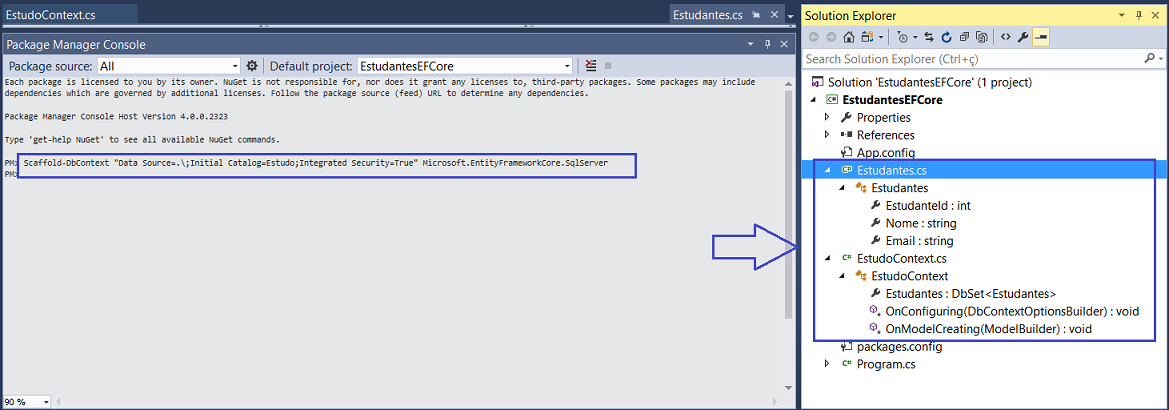Collapse the EstudoContext class node
This screenshot has height=410, width=1169.
pyautogui.click(x=842, y=276)
